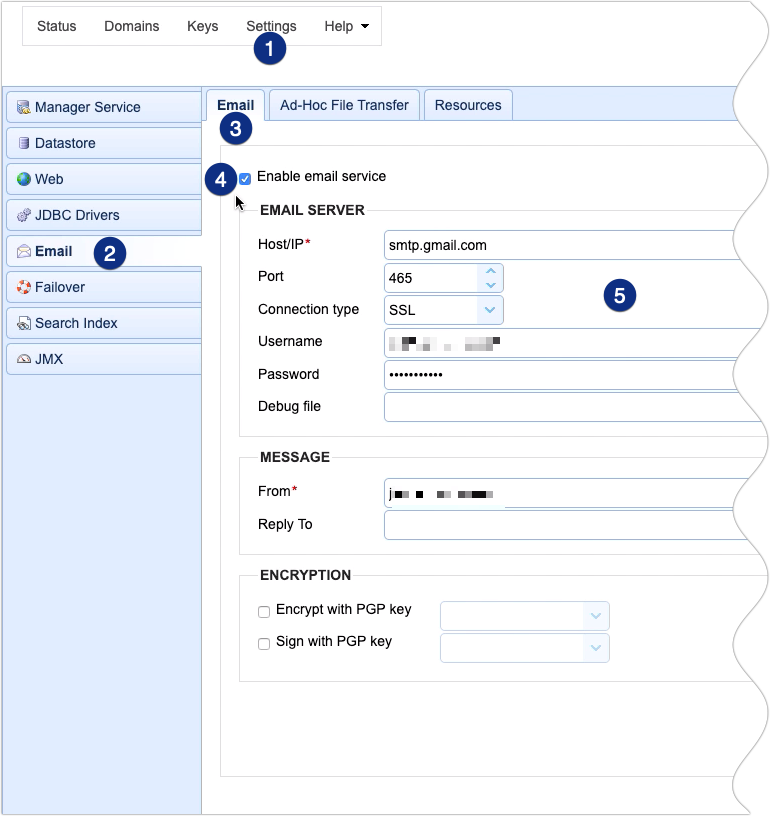Image resolution: width=770 pixels, height=816 pixels.
Task: Click the Search Index icon
Action: [x=24, y=323]
